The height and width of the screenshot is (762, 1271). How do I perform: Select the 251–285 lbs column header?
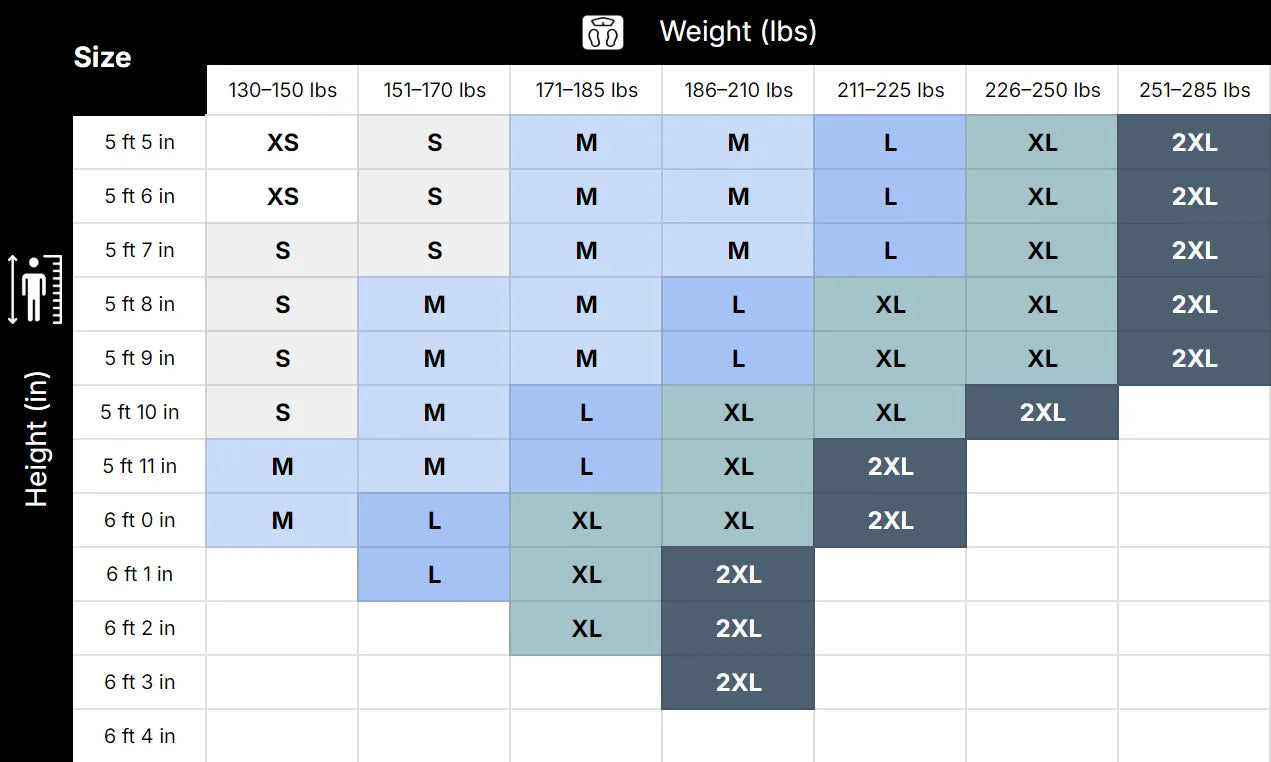(x=1194, y=90)
